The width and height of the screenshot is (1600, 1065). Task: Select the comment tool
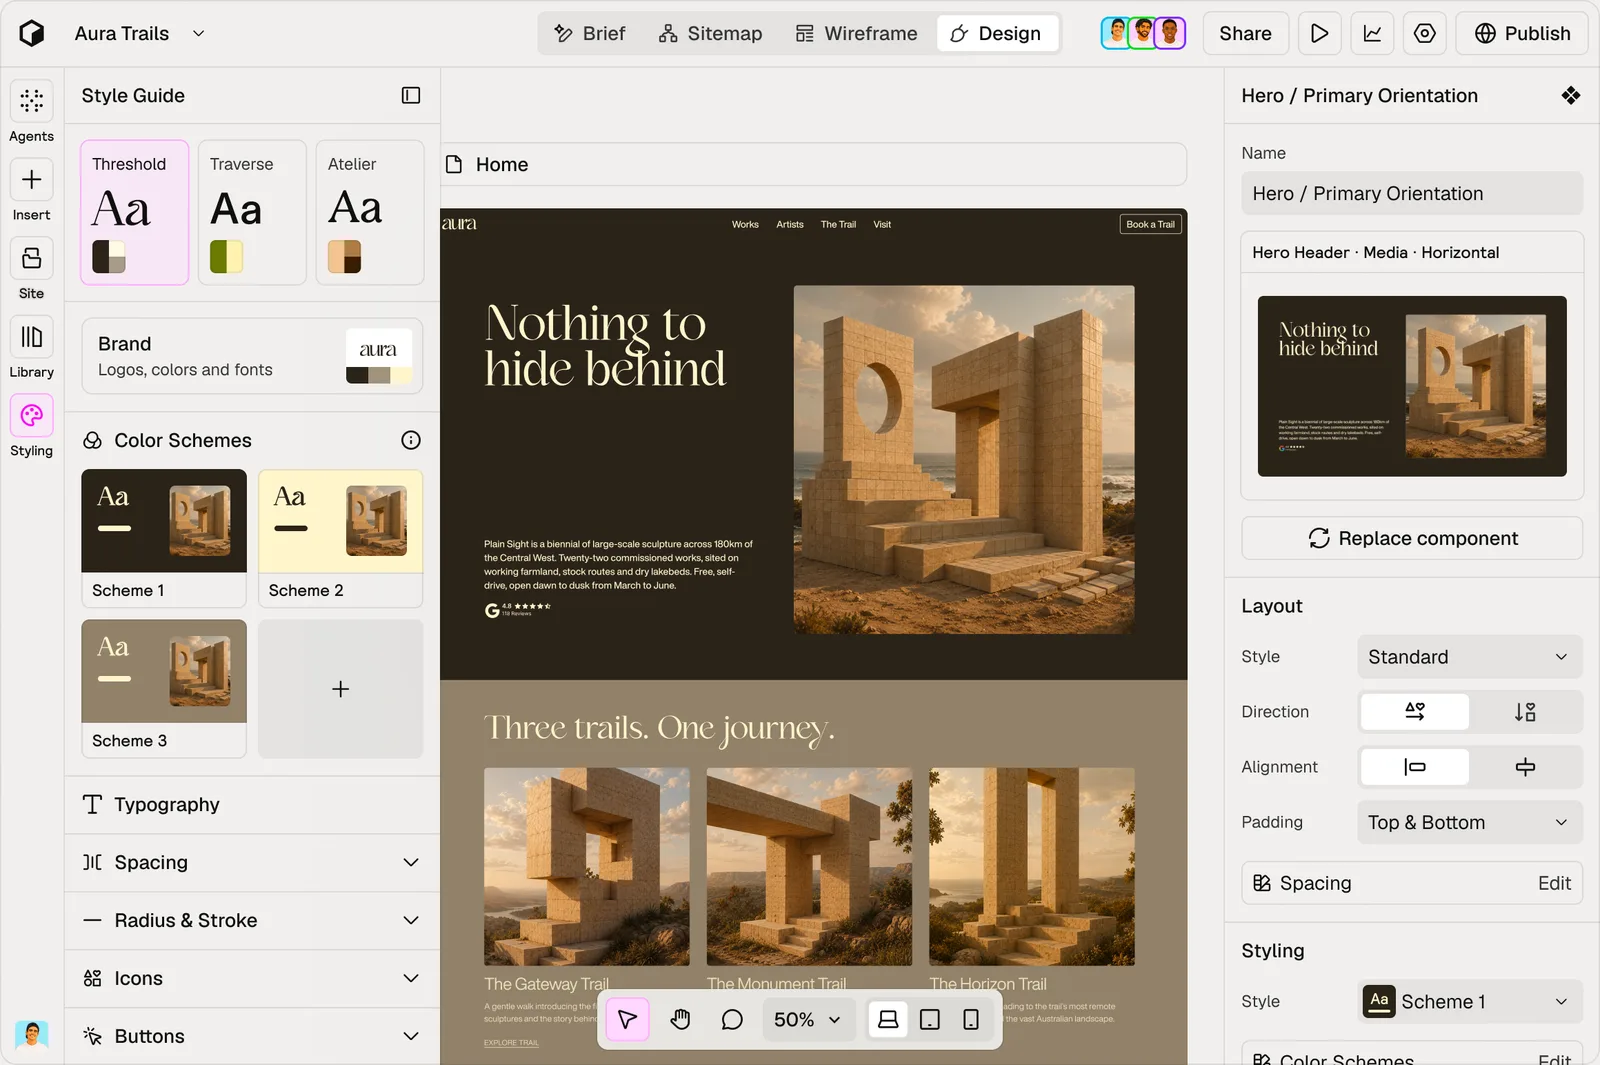pos(732,1019)
